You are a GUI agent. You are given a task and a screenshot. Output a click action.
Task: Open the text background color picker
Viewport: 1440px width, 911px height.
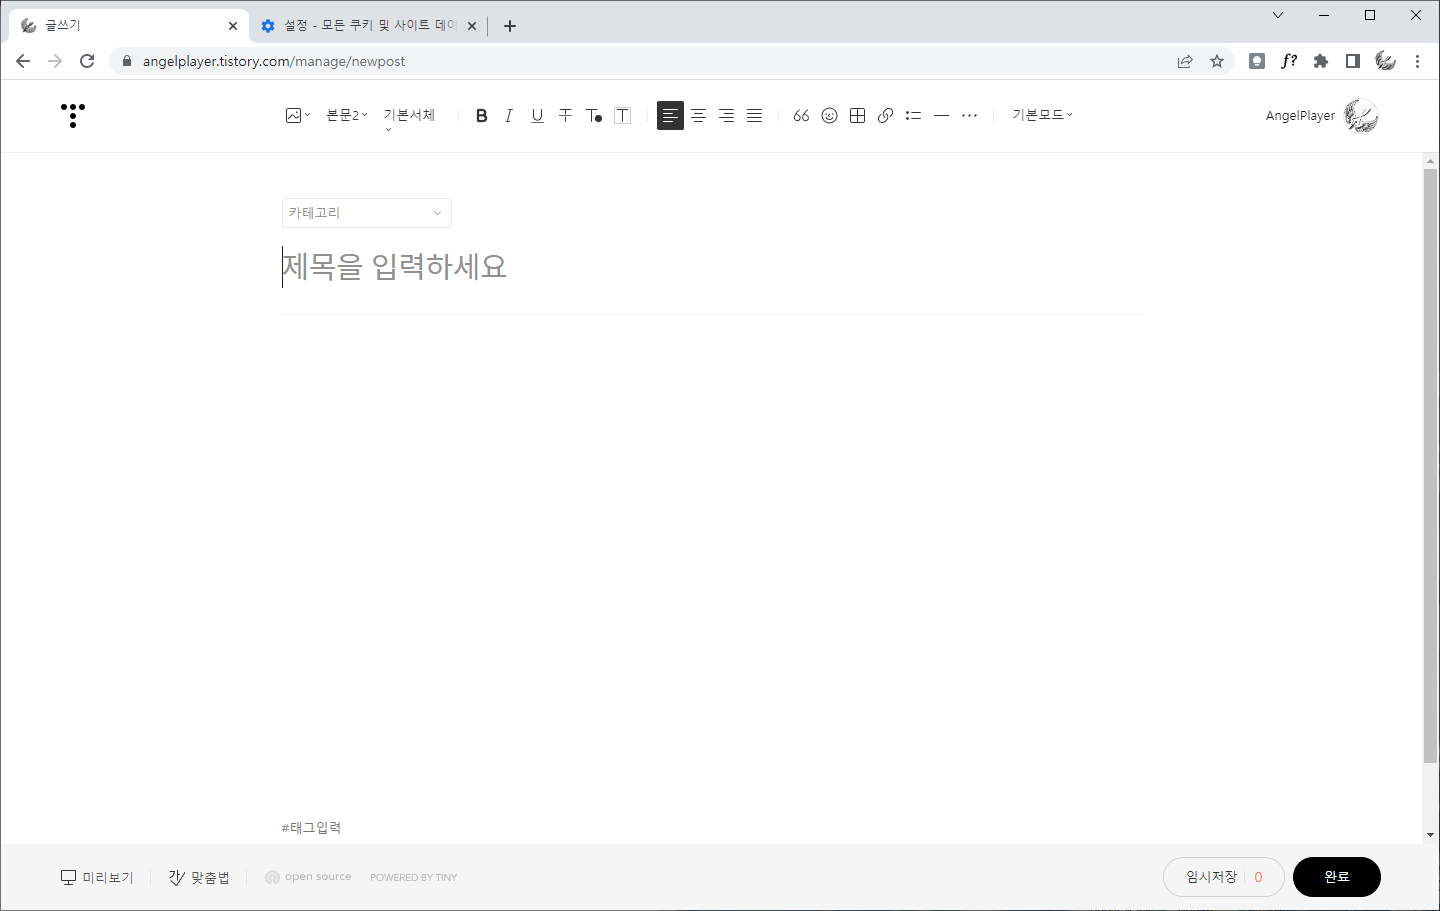(x=622, y=115)
